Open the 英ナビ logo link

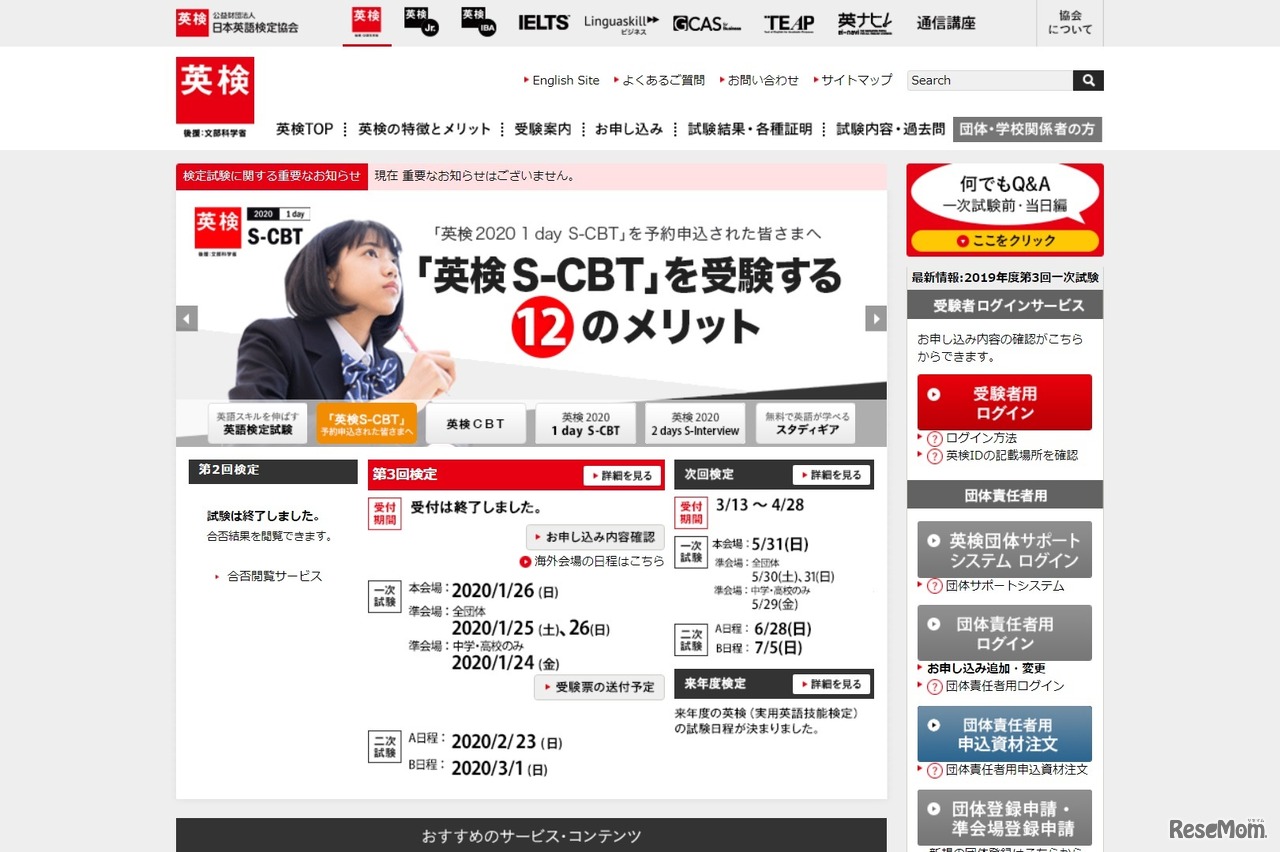865,23
